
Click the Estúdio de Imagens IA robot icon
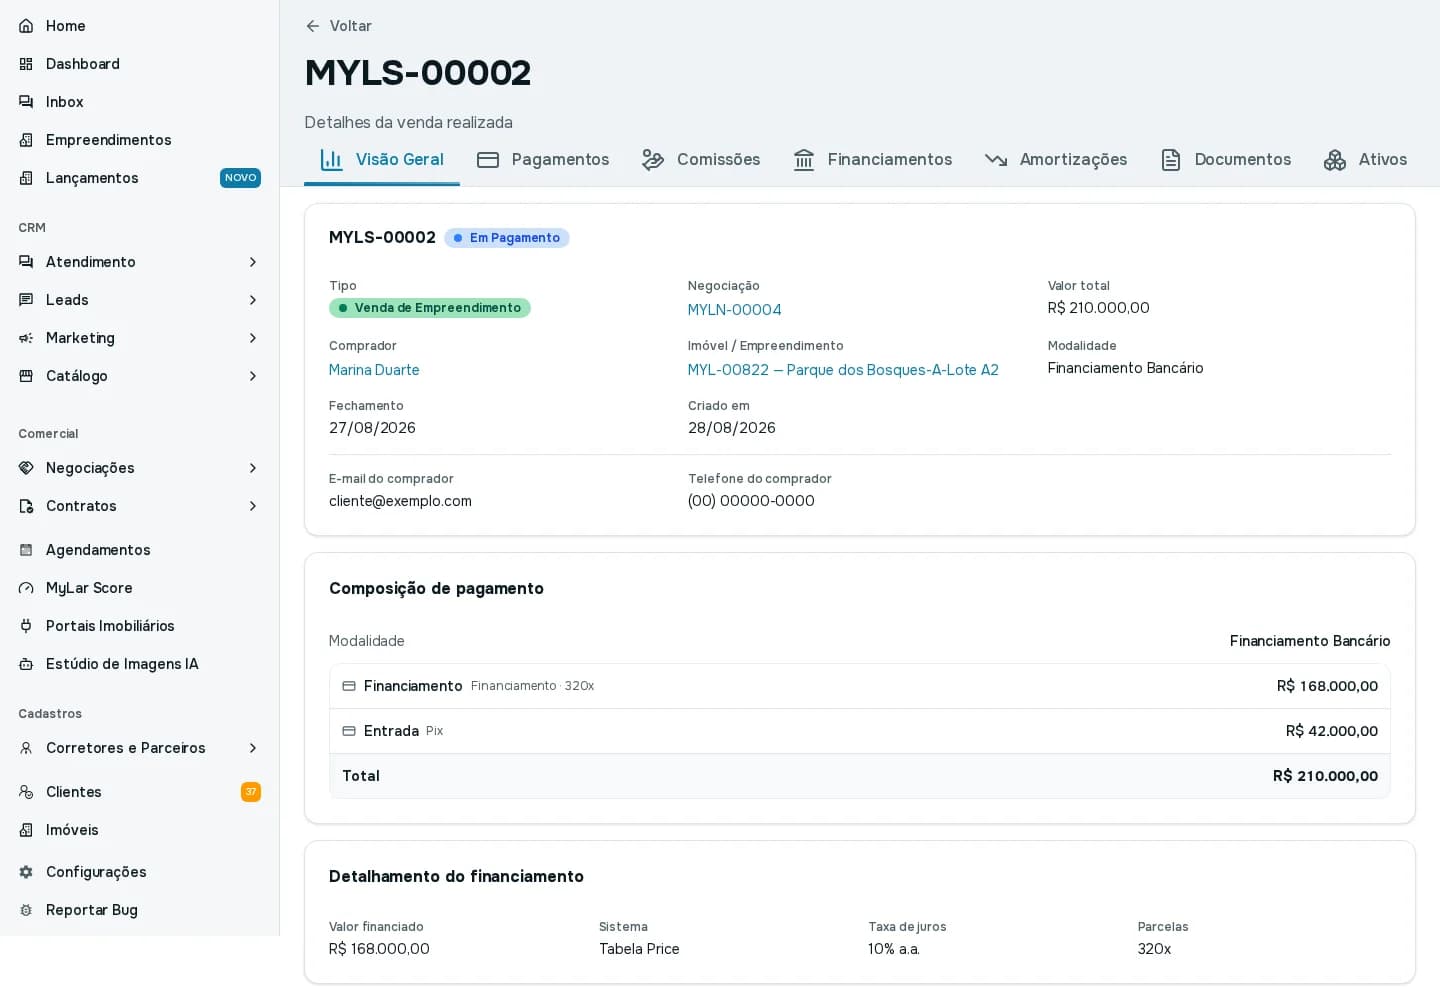(x=26, y=664)
